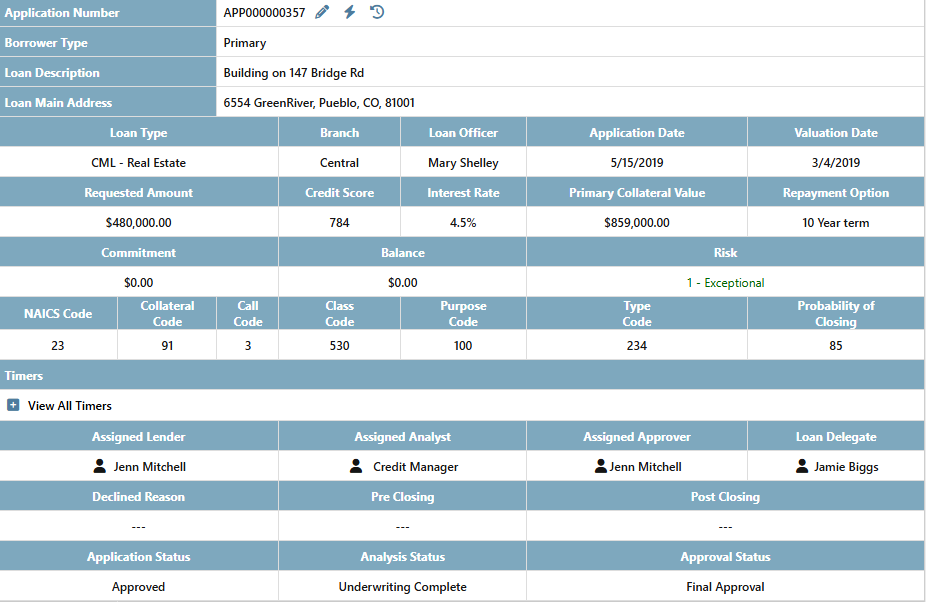The width and height of the screenshot is (926, 602).
Task: Click the Final Approval status value
Action: pyautogui.click(x=725, y=587)
